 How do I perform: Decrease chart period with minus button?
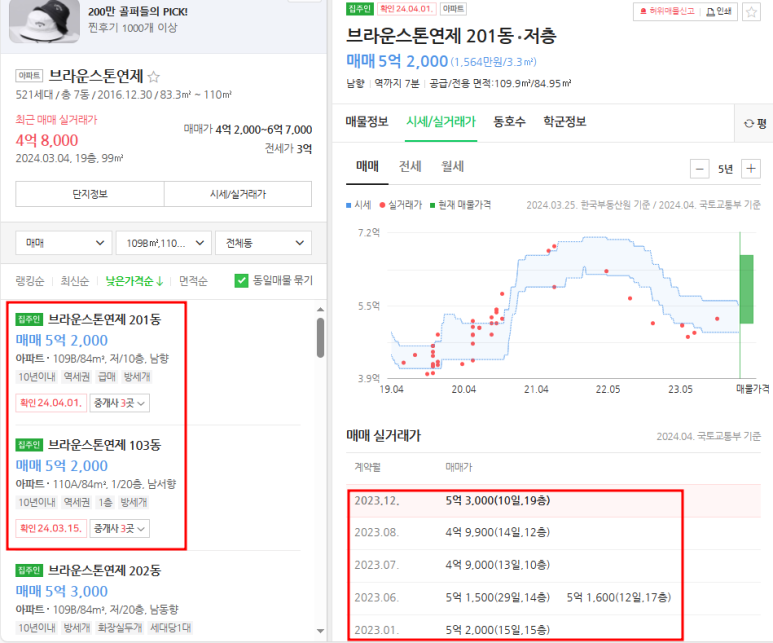700,169
